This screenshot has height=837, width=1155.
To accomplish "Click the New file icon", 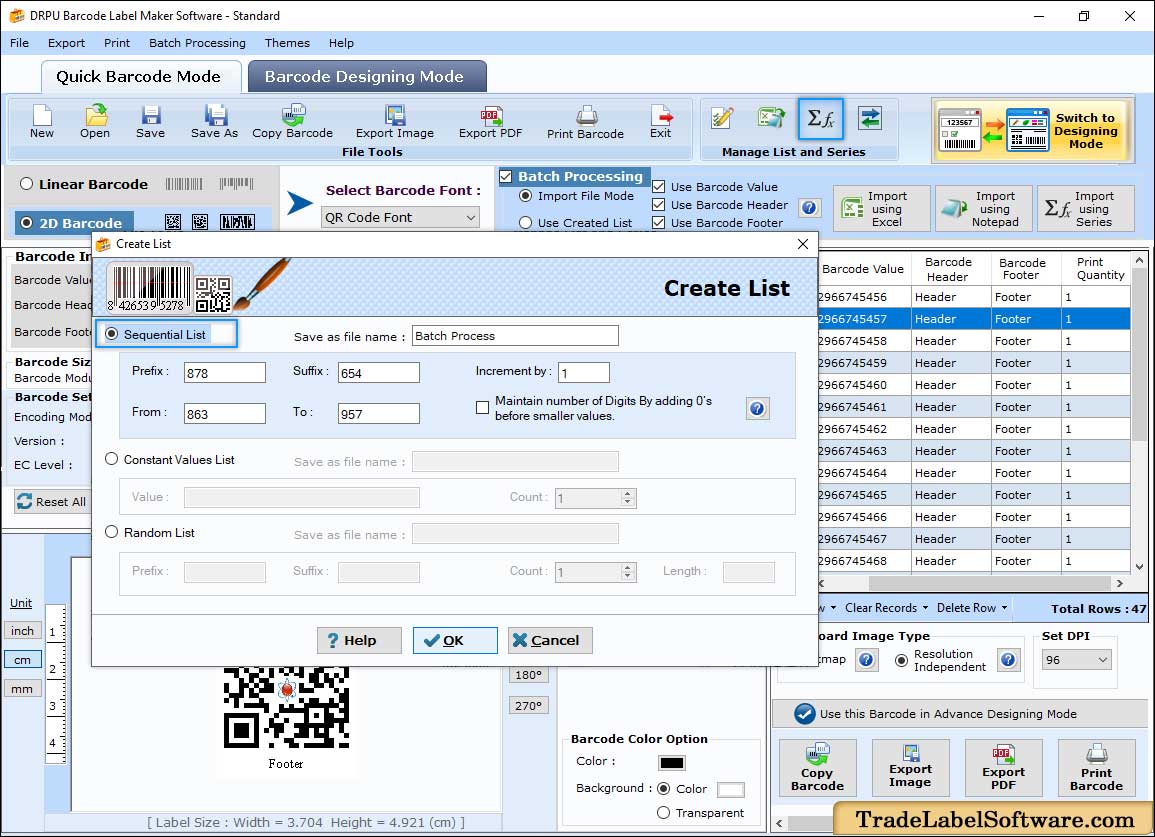I will [42, 122].
